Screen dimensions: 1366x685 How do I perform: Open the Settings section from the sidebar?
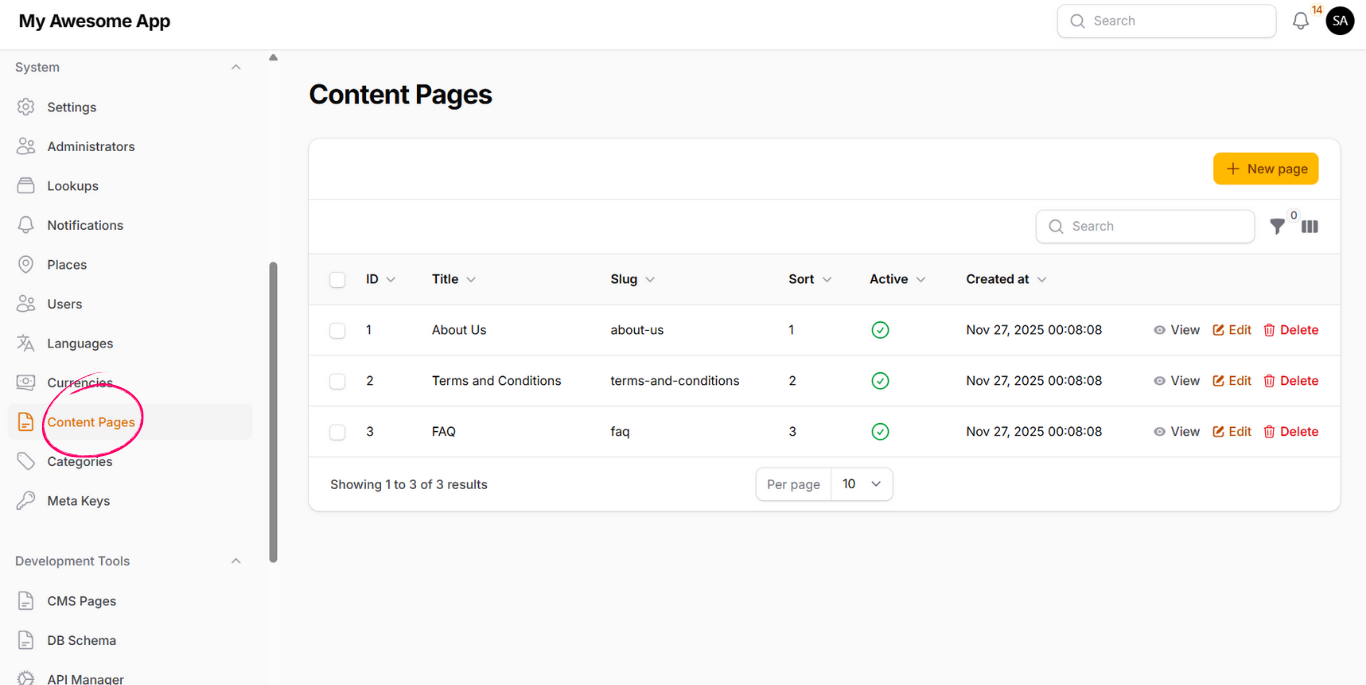pos(70,107)
